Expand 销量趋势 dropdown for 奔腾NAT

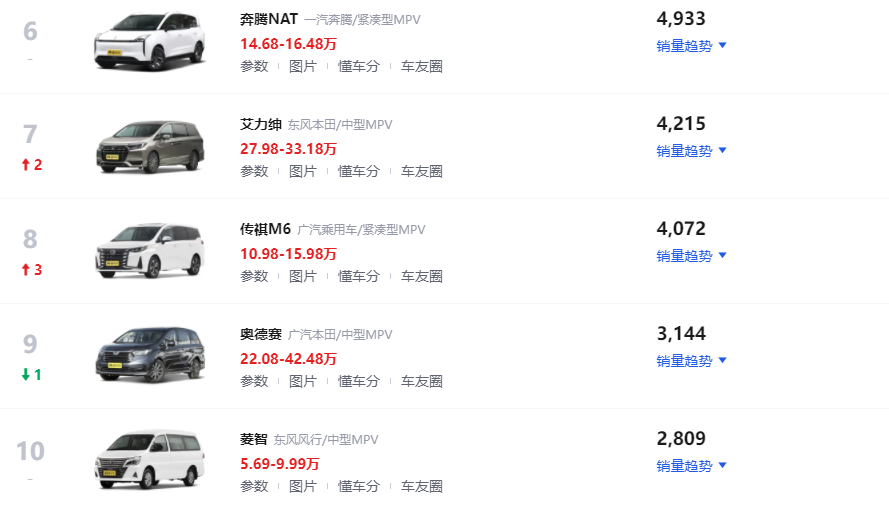[x=691, y=46]
